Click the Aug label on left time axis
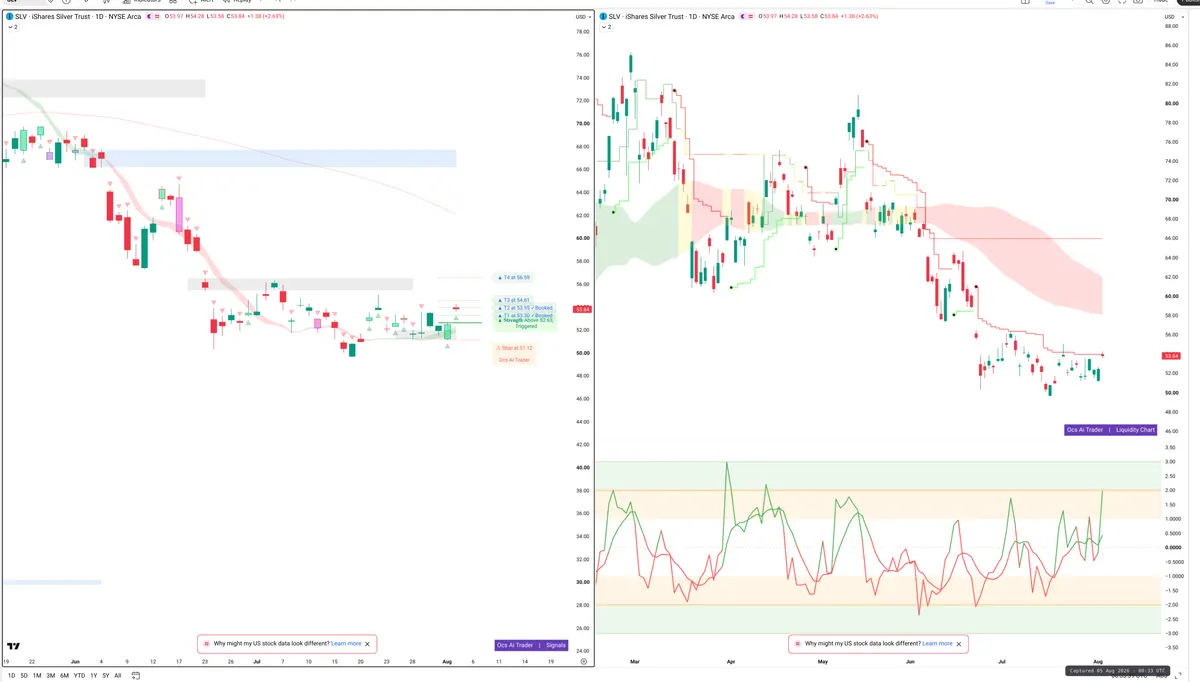Screen dimensions: 1200x682 pyautogui.click(x=446, y=662)
